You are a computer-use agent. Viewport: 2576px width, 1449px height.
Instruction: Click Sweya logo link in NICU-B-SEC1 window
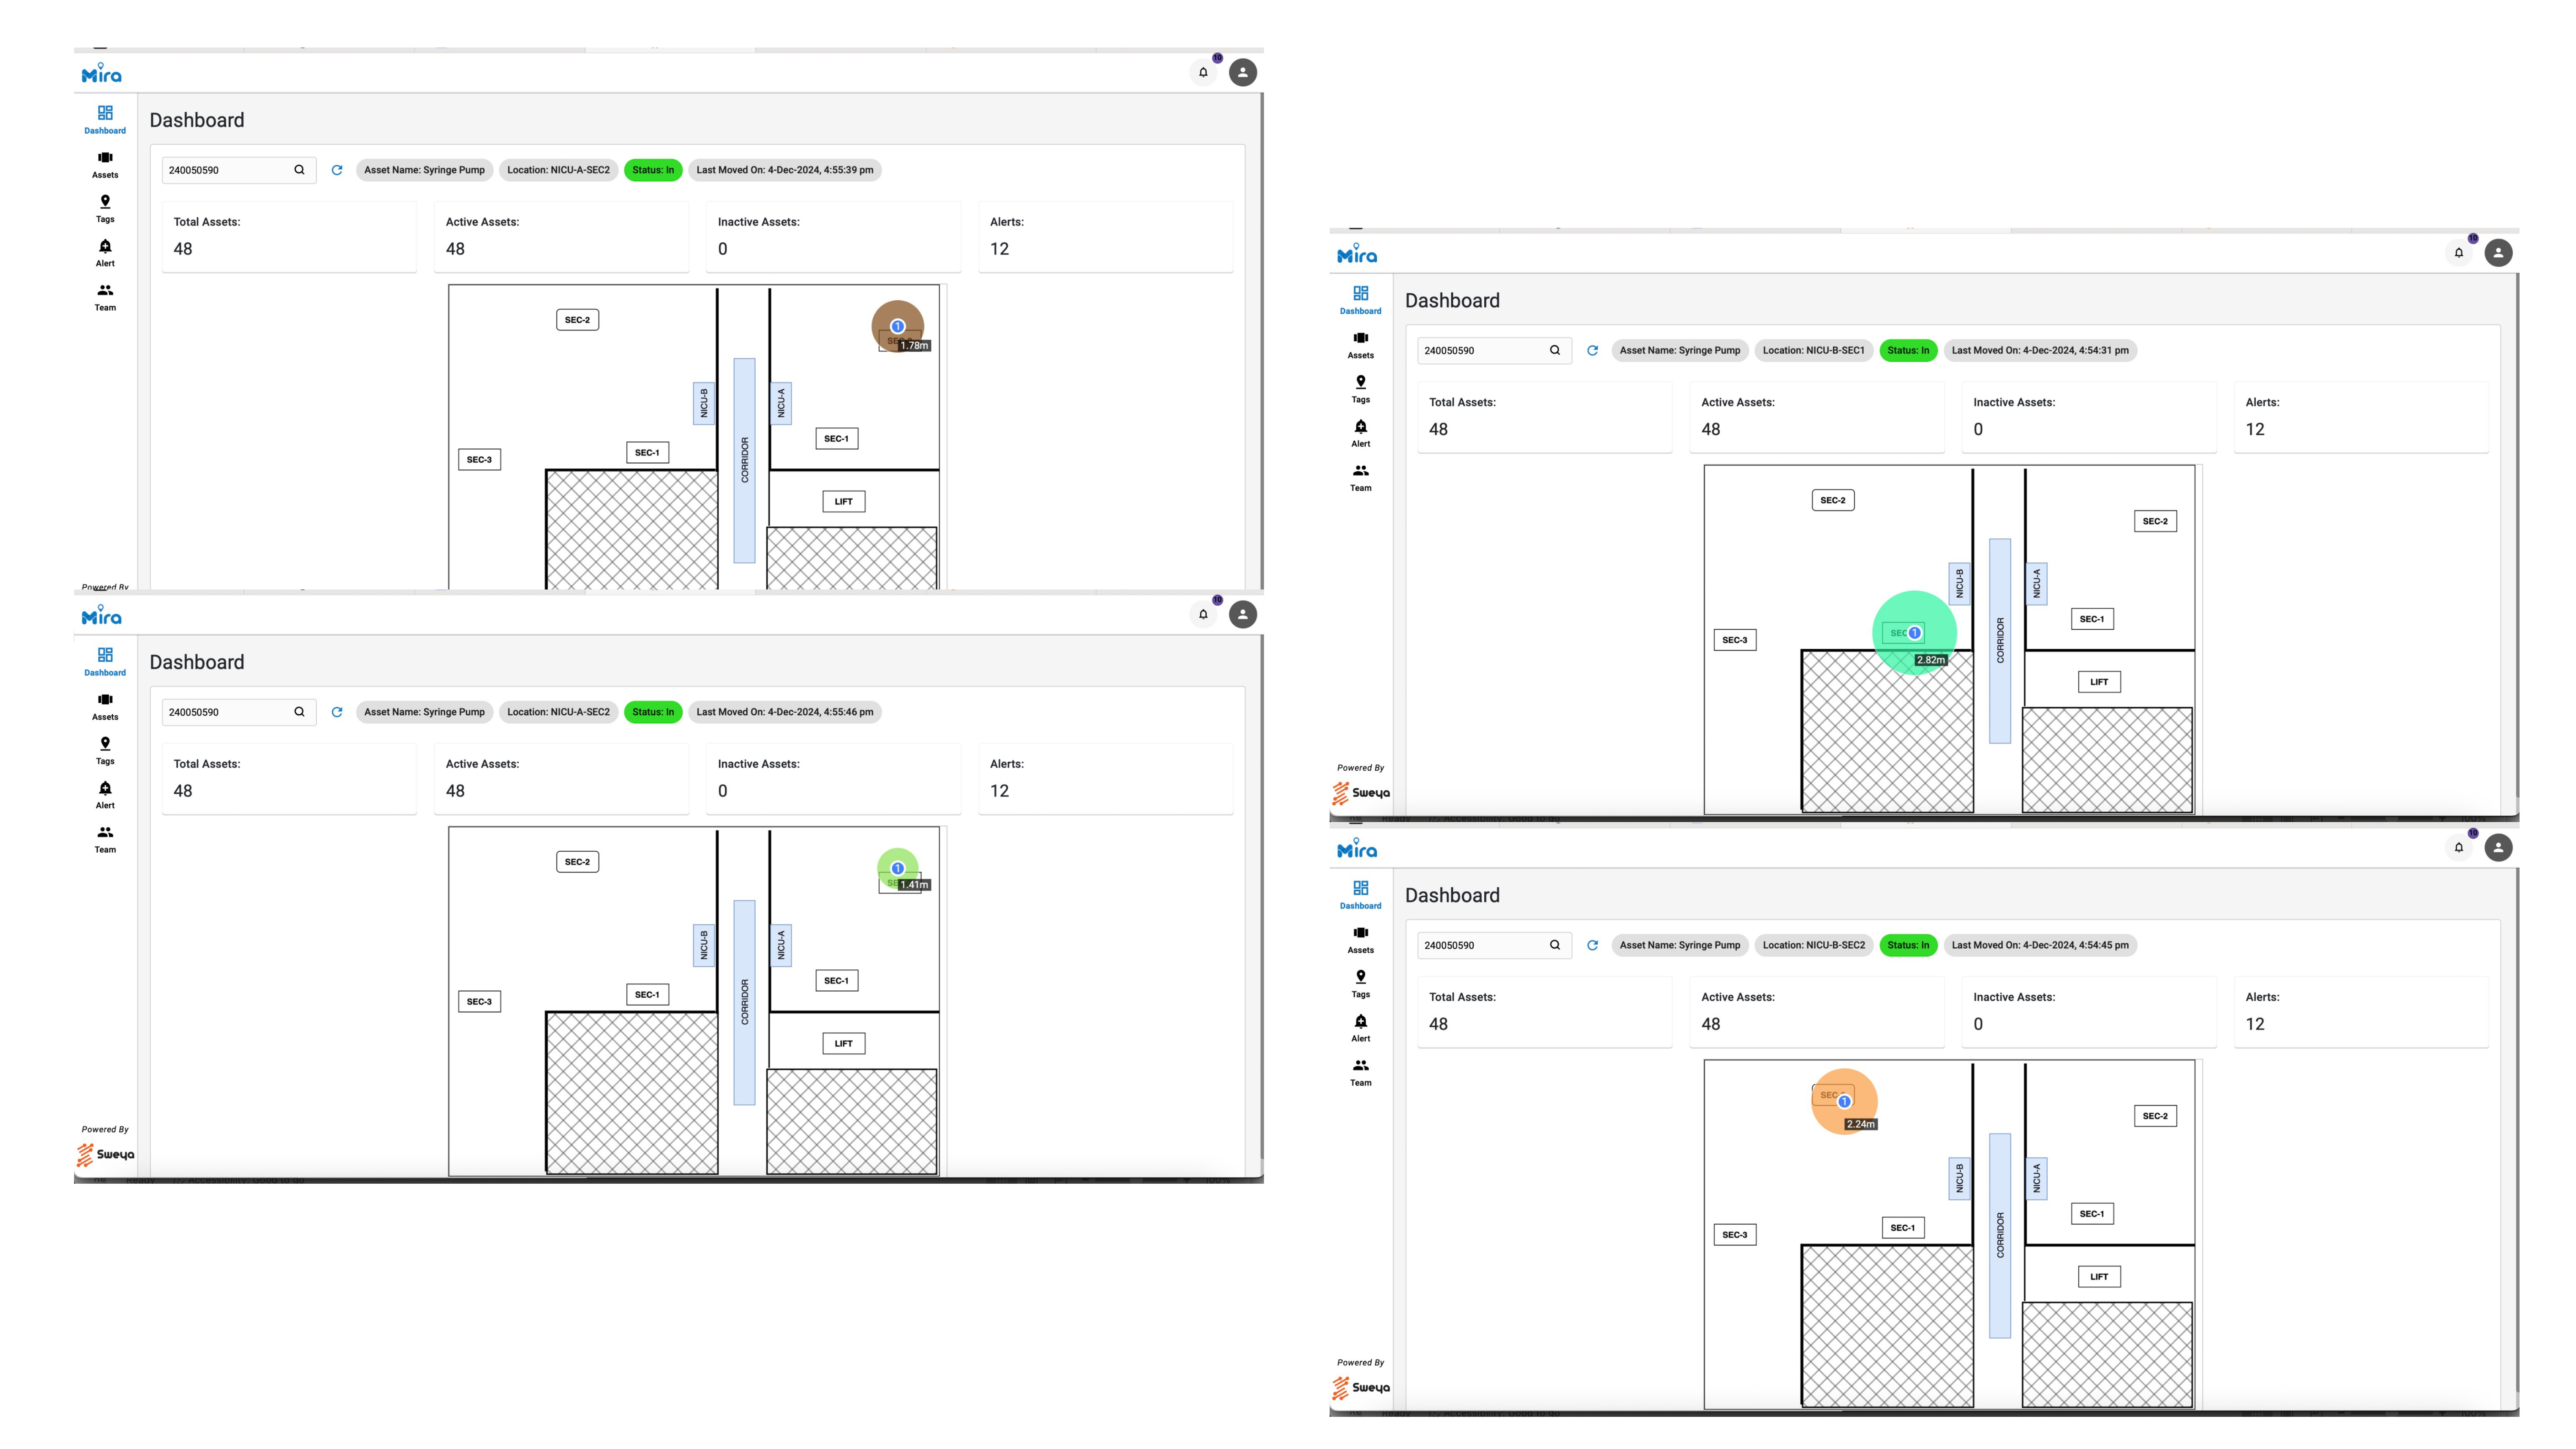tap(1361, 793)
